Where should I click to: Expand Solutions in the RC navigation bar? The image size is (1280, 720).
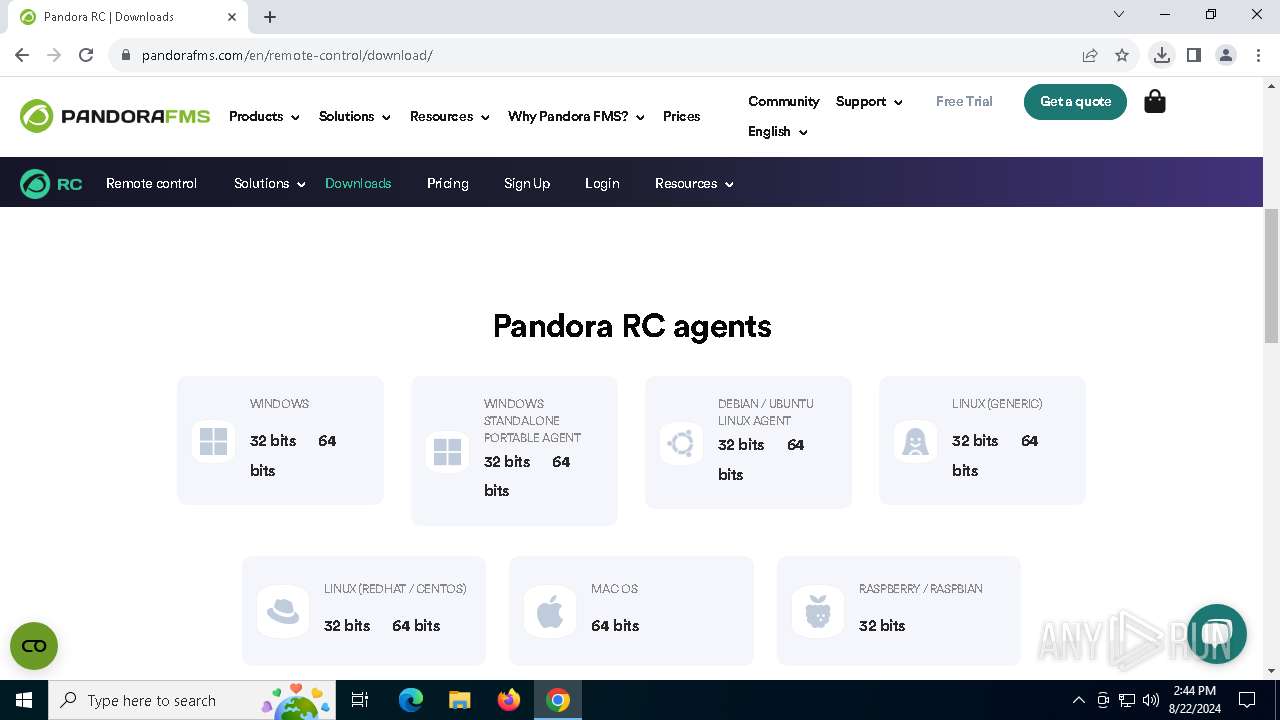click(x=269, y=184)
